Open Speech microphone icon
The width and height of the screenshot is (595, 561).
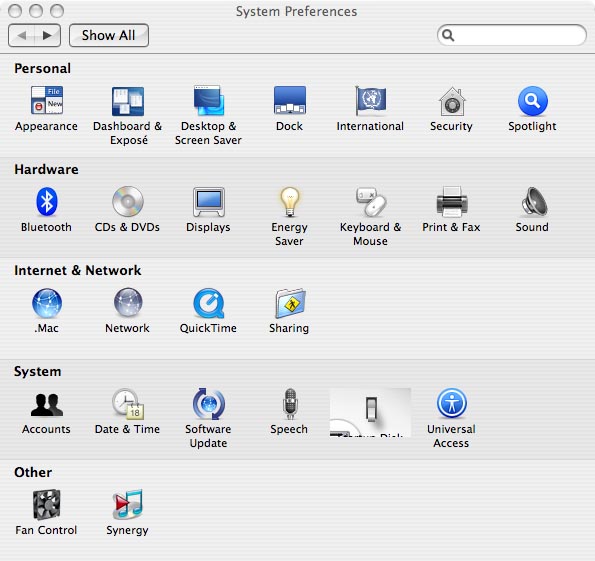tap(290, 403)
